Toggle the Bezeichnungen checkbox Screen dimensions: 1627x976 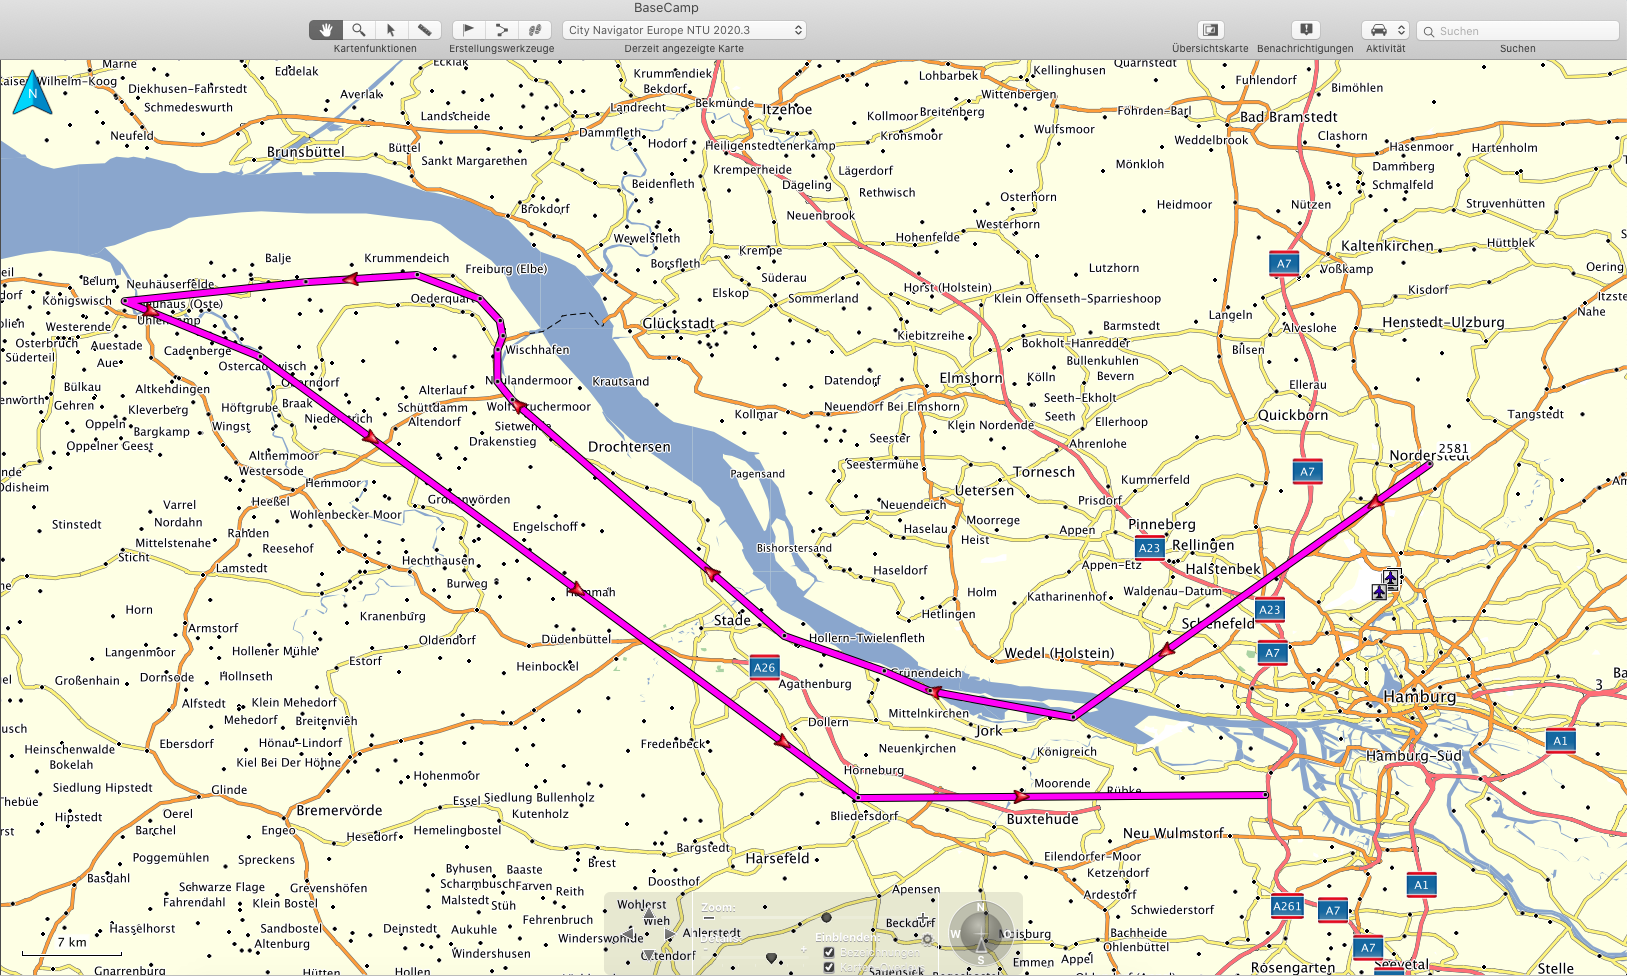829,952
